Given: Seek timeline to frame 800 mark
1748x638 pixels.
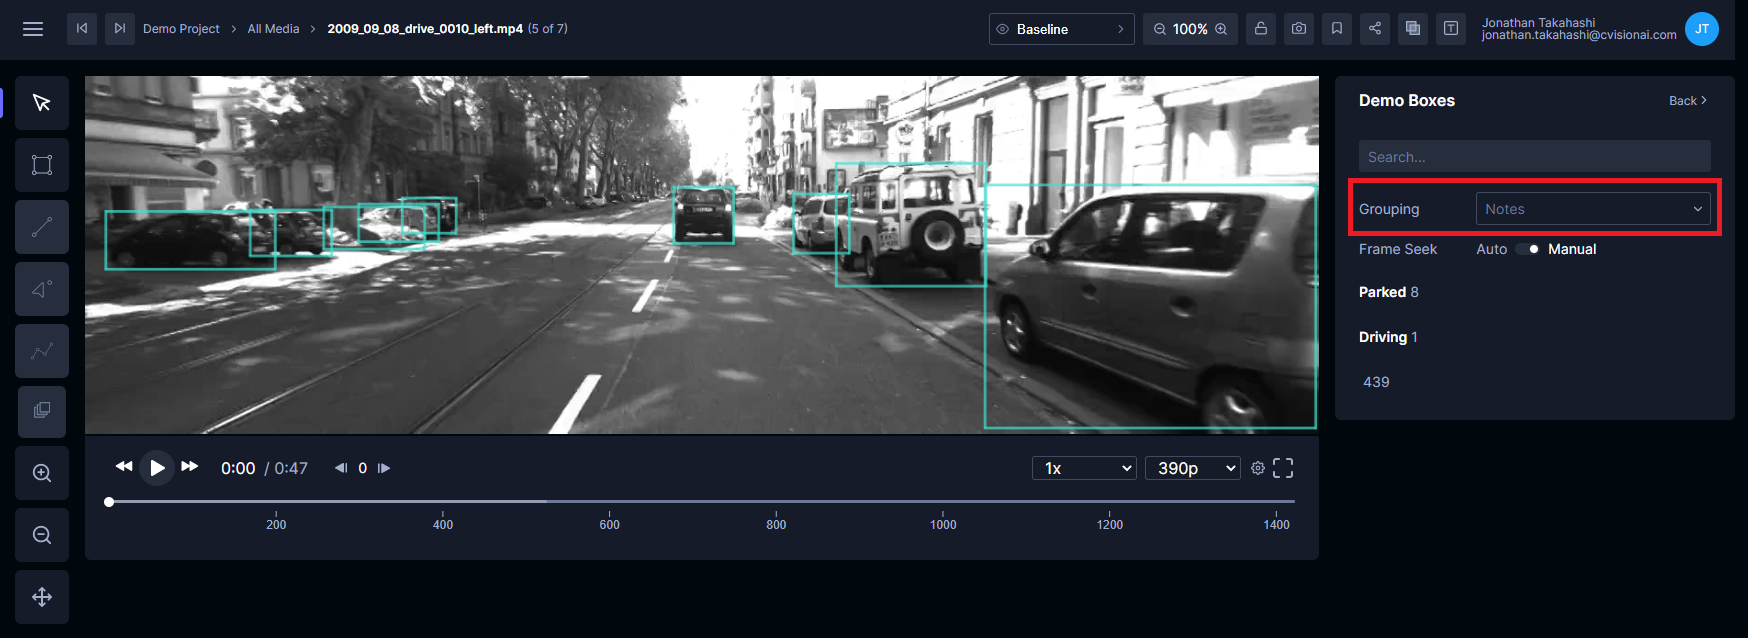Looking at the screenshot, I should 776,502.
